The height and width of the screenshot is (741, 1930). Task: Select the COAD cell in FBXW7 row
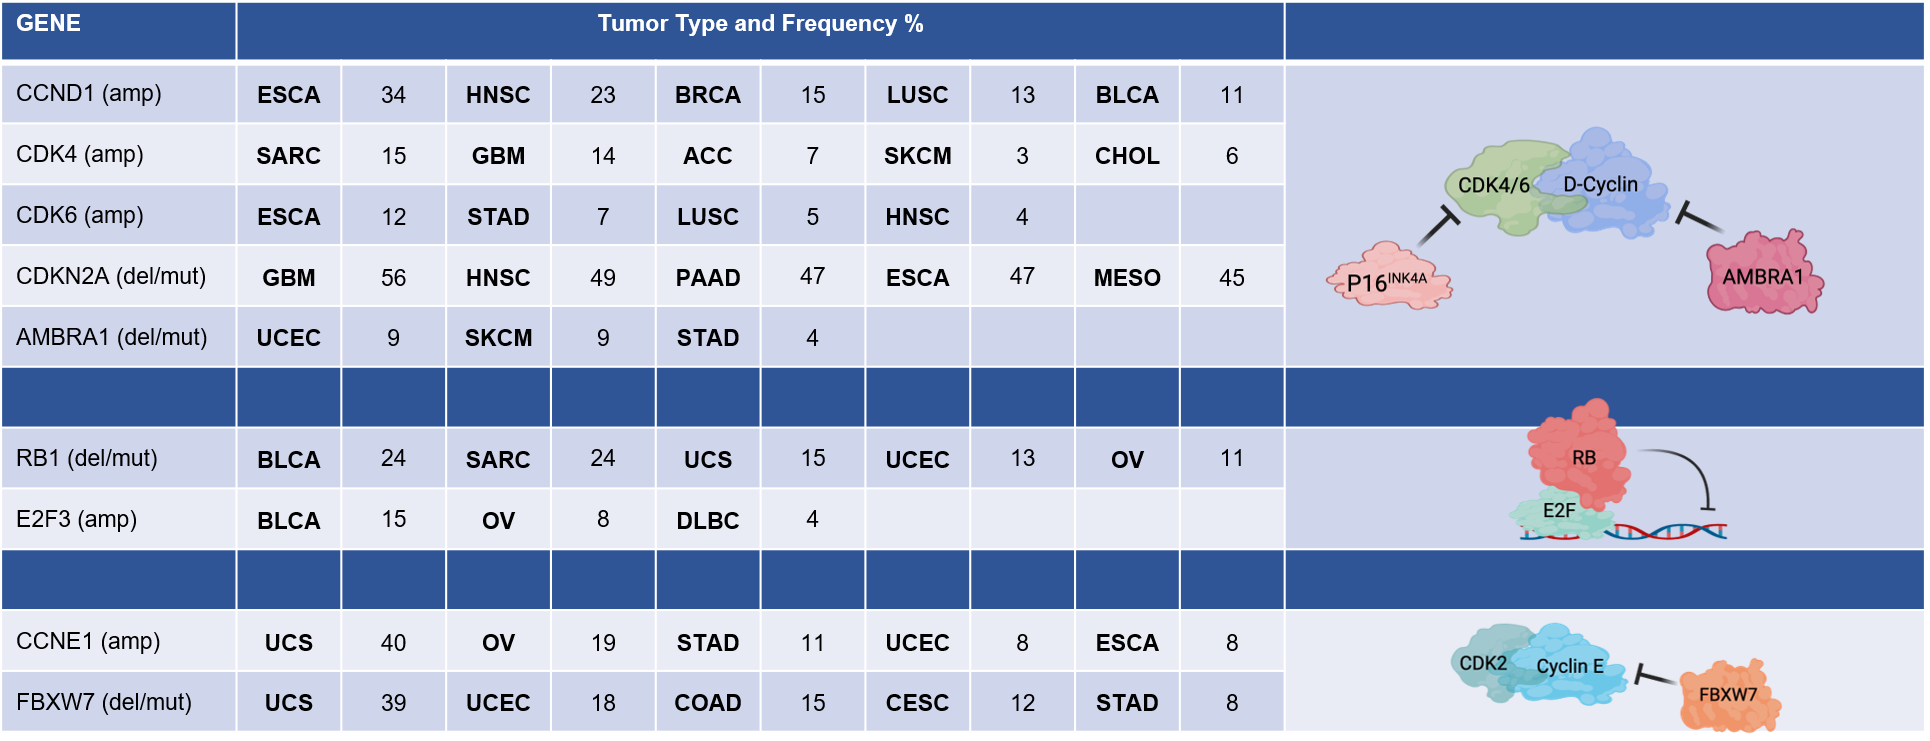[708, 703]
